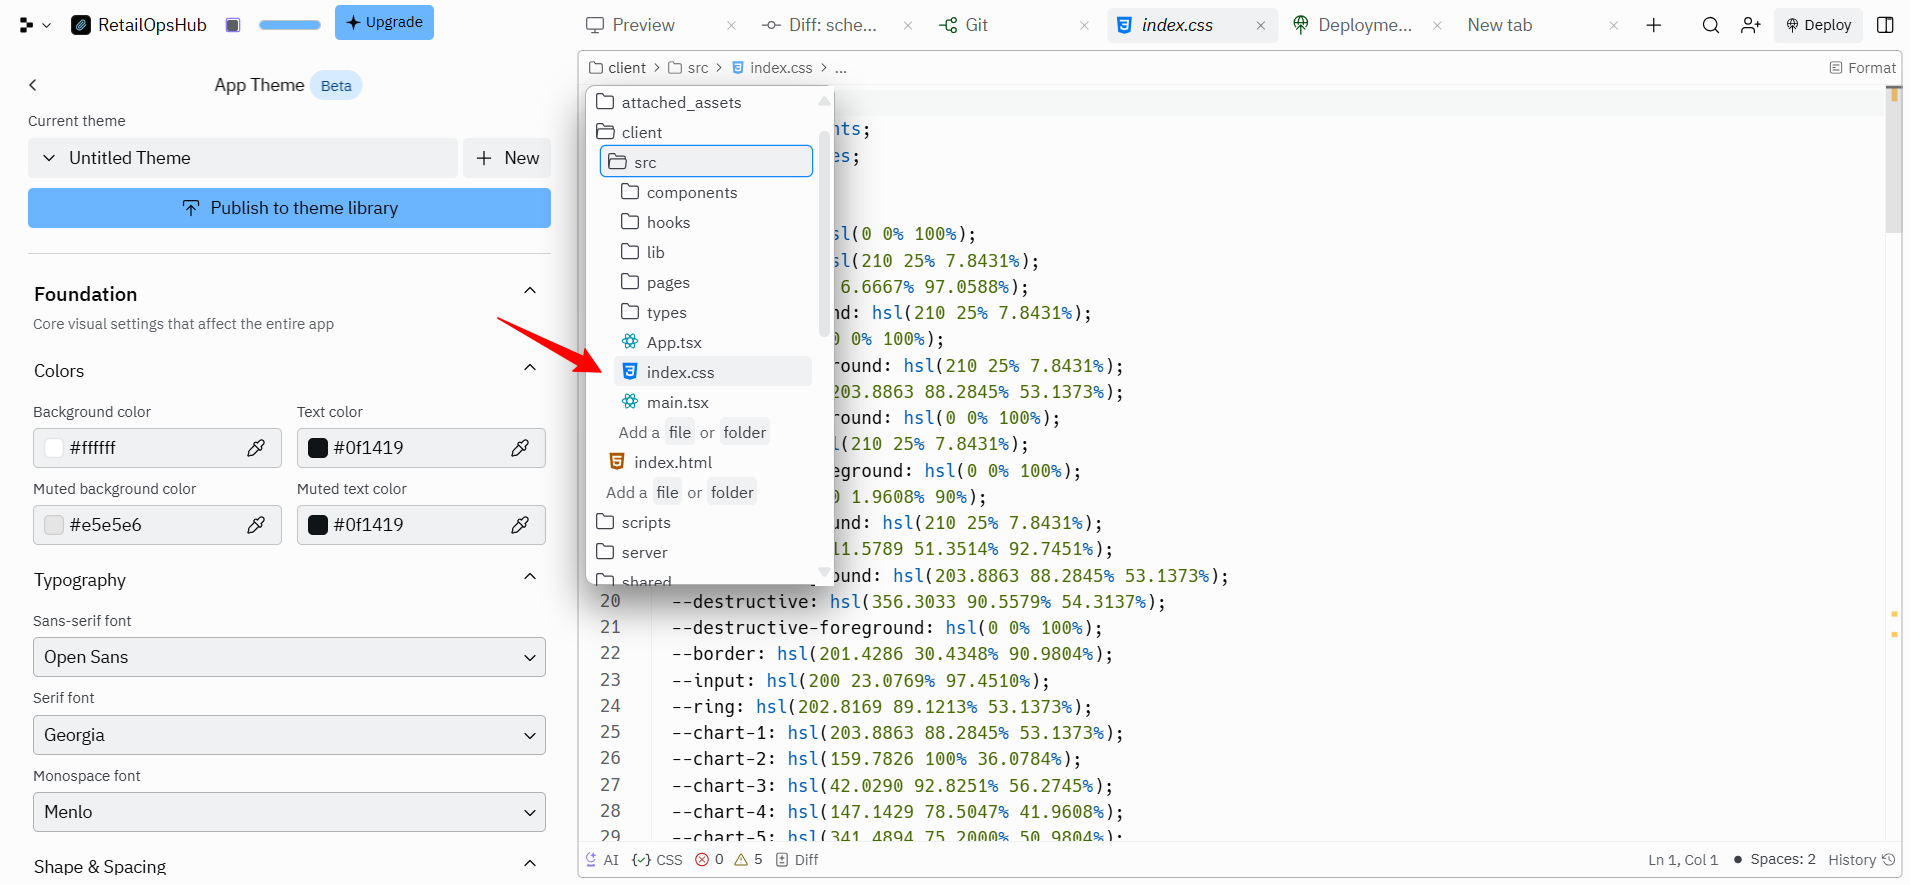The image size is (1910, 885).
Task: Toggle the split-pane layout icon
Action: 1885,25
